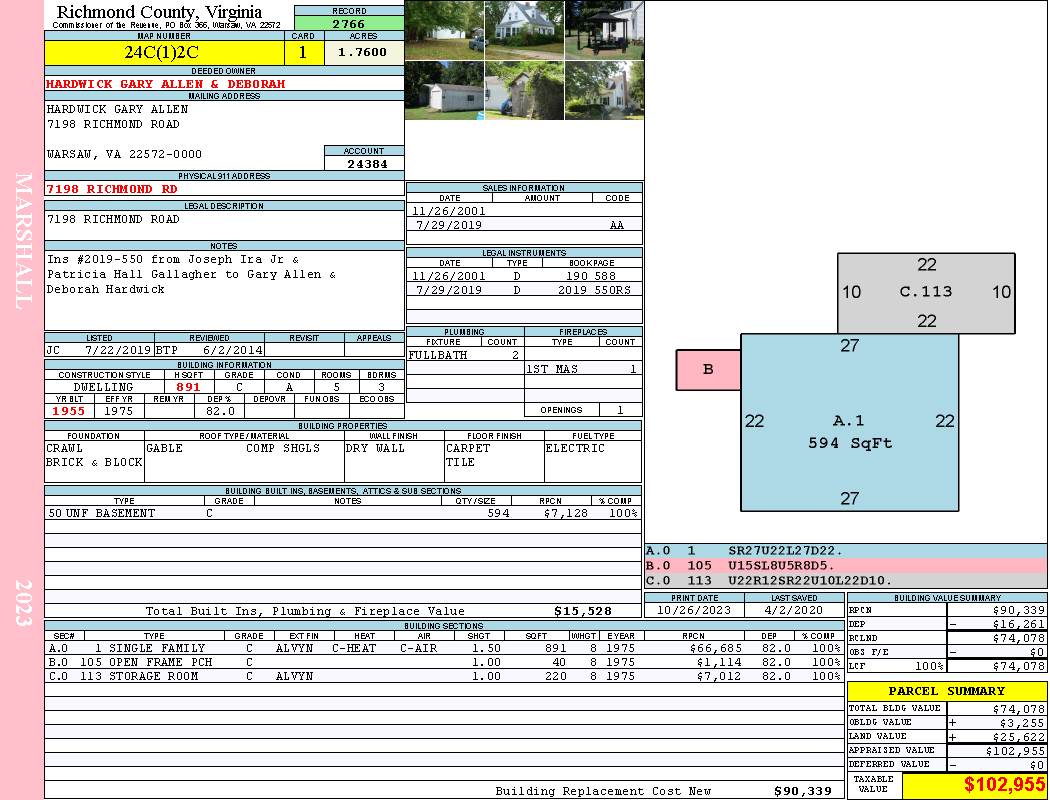
Task: Click the green record number 2766
Action: [348, 23]
